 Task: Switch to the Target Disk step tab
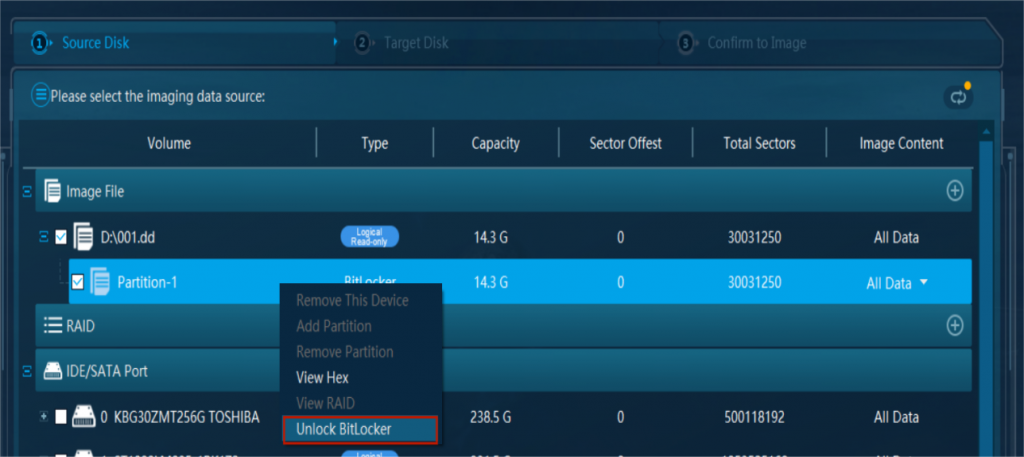coord(415,43)
